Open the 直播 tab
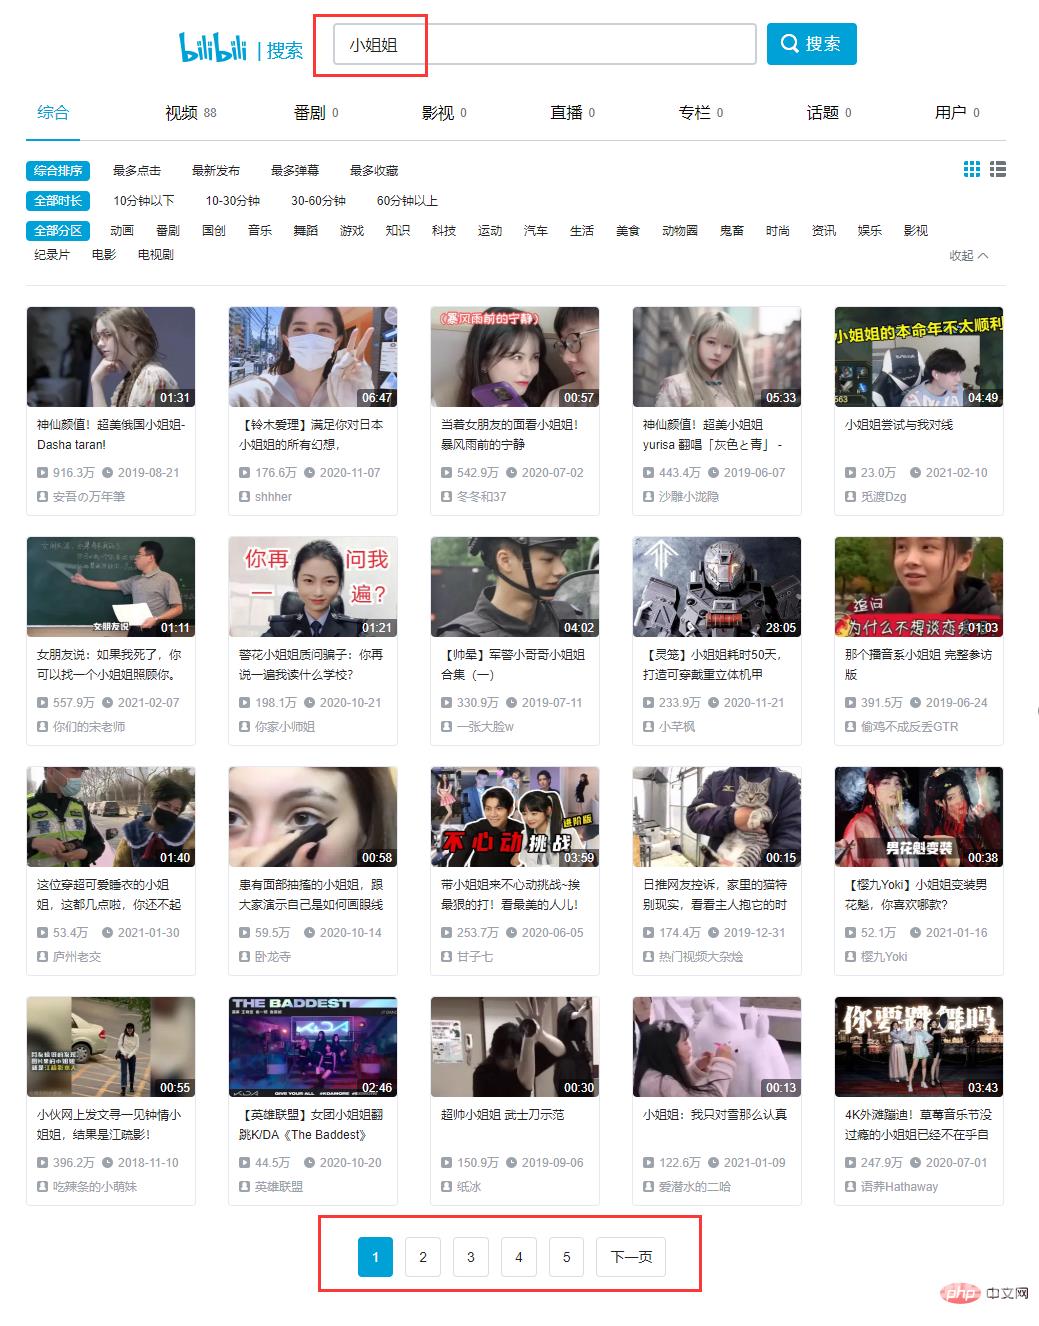The height and width of the screenshot is (1326, 1039). [x=572, y=113]
